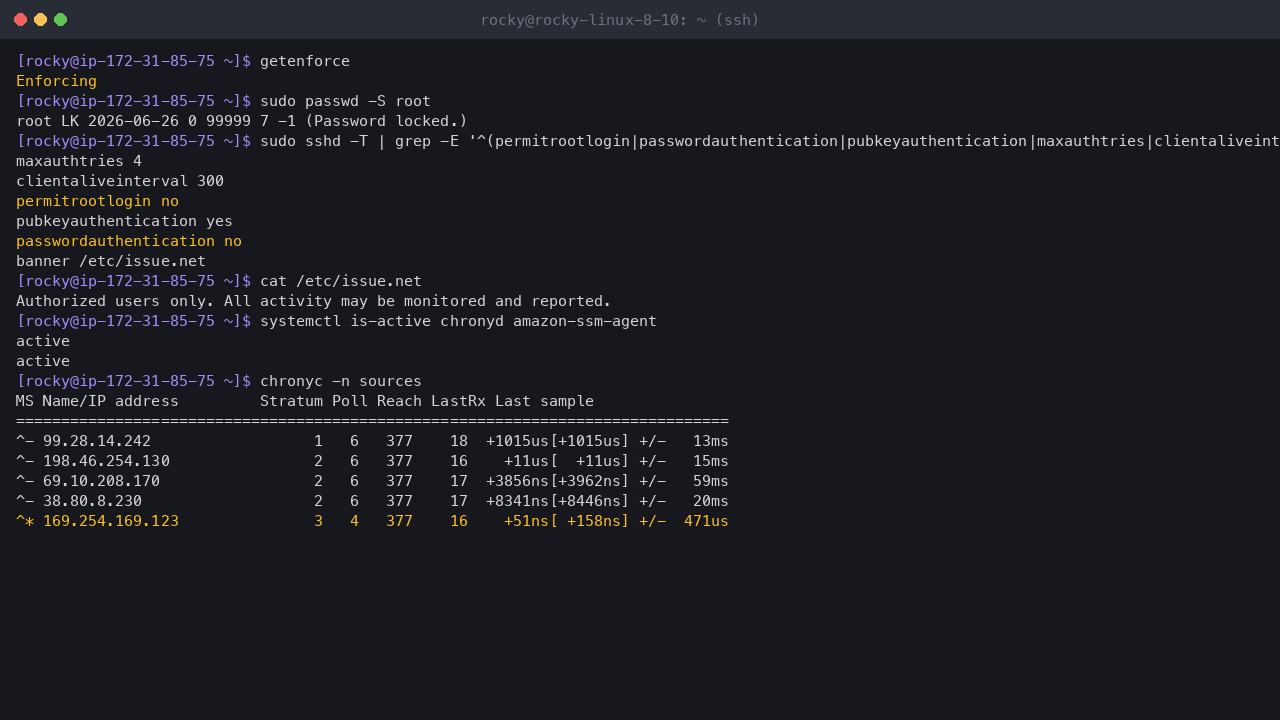Screen dimensions: 1280x720
Task: Click the Last sample column header
Action: [x=544, y=401]
